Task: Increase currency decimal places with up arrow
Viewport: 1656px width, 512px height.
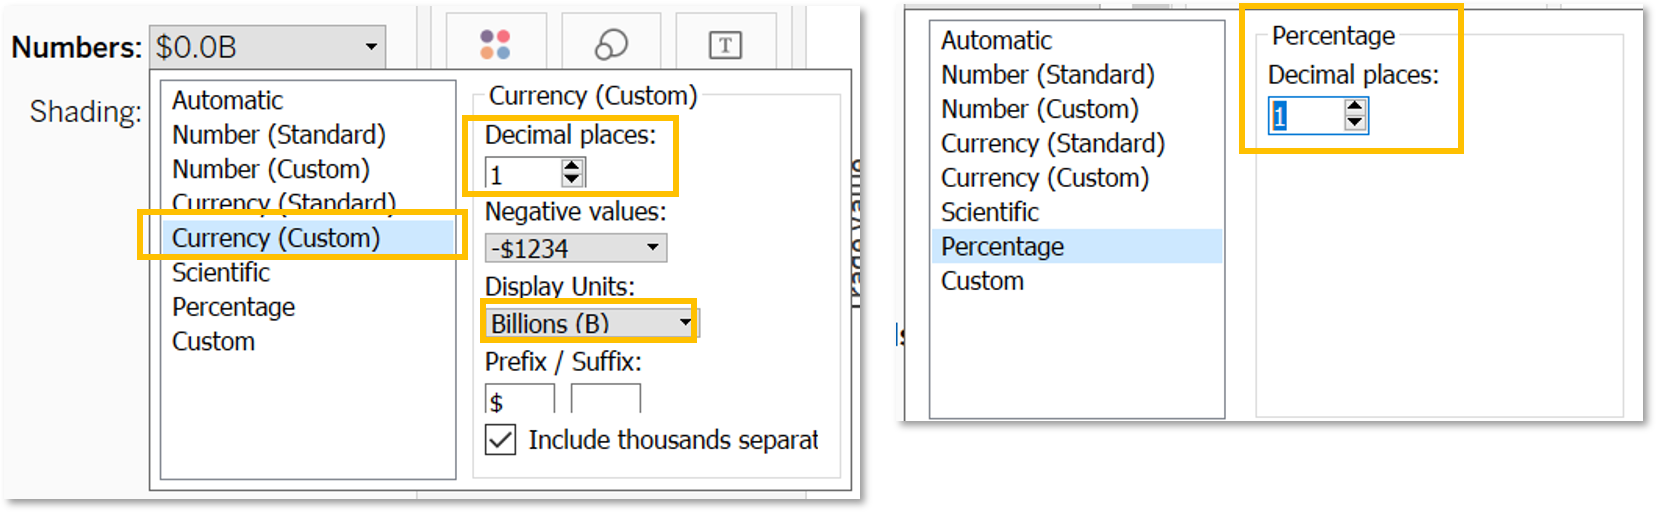Action: [572, 167]
